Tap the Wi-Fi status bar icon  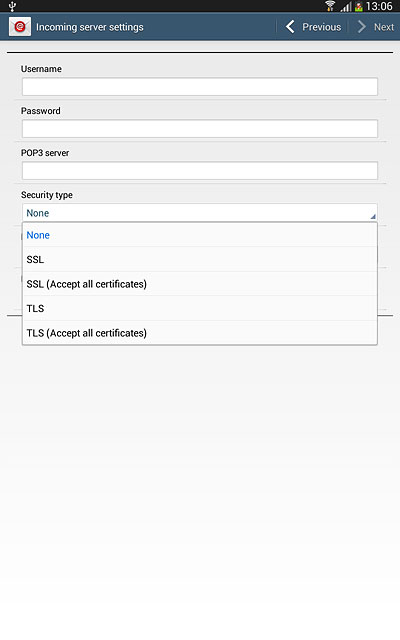point(330,6)
